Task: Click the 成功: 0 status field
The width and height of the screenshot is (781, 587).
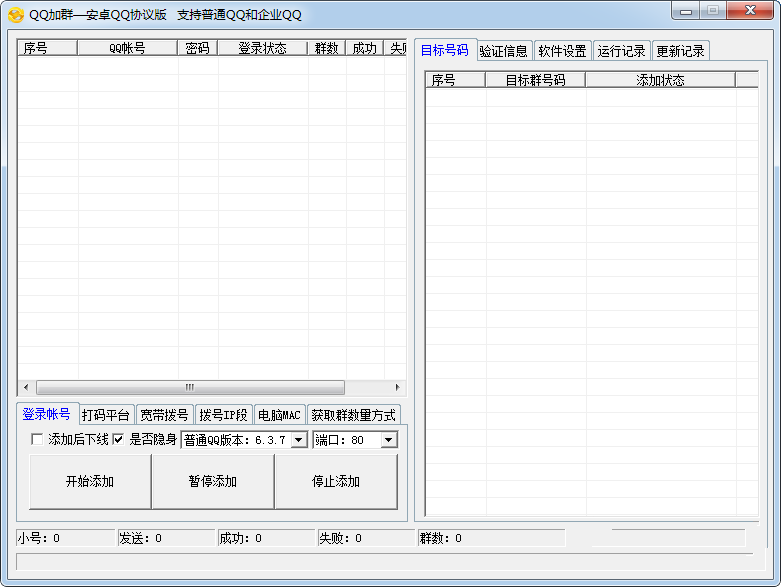Action: (266, 538)
